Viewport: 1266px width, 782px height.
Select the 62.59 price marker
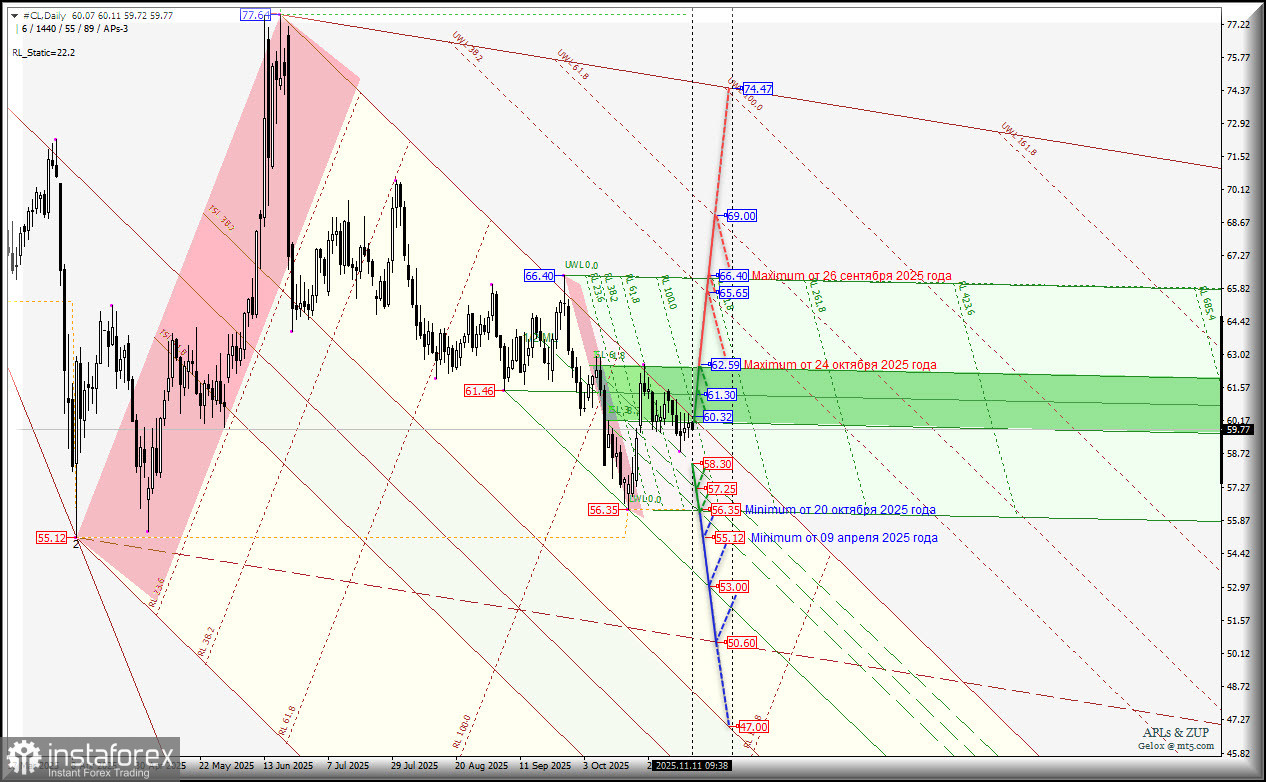[x=724, y=365]
